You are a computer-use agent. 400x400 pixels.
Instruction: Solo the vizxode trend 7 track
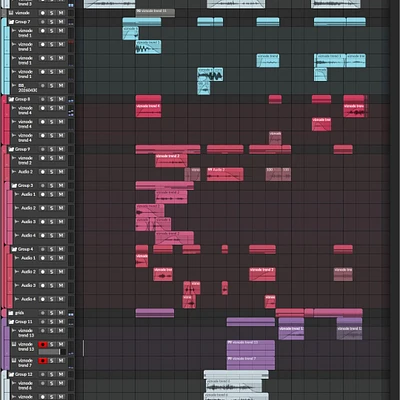coord(52,361)
